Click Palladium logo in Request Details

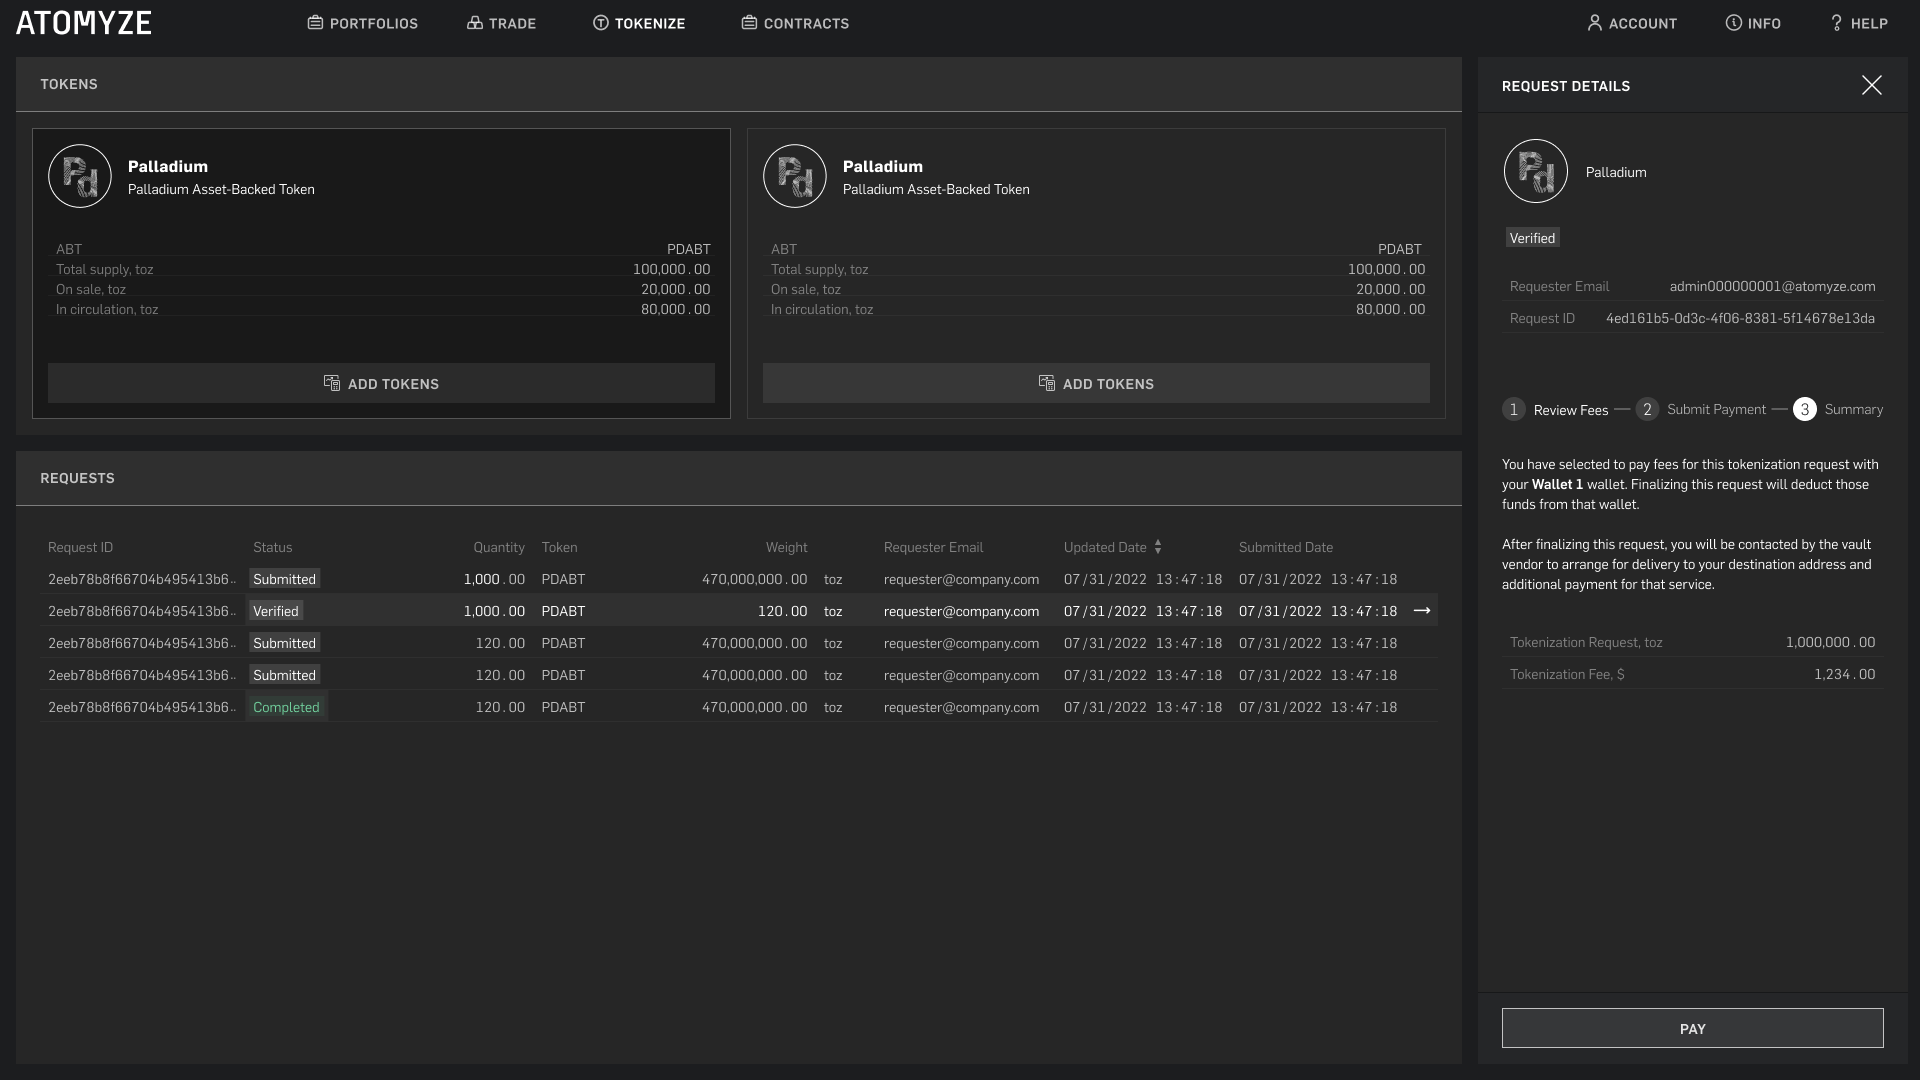1535,171
